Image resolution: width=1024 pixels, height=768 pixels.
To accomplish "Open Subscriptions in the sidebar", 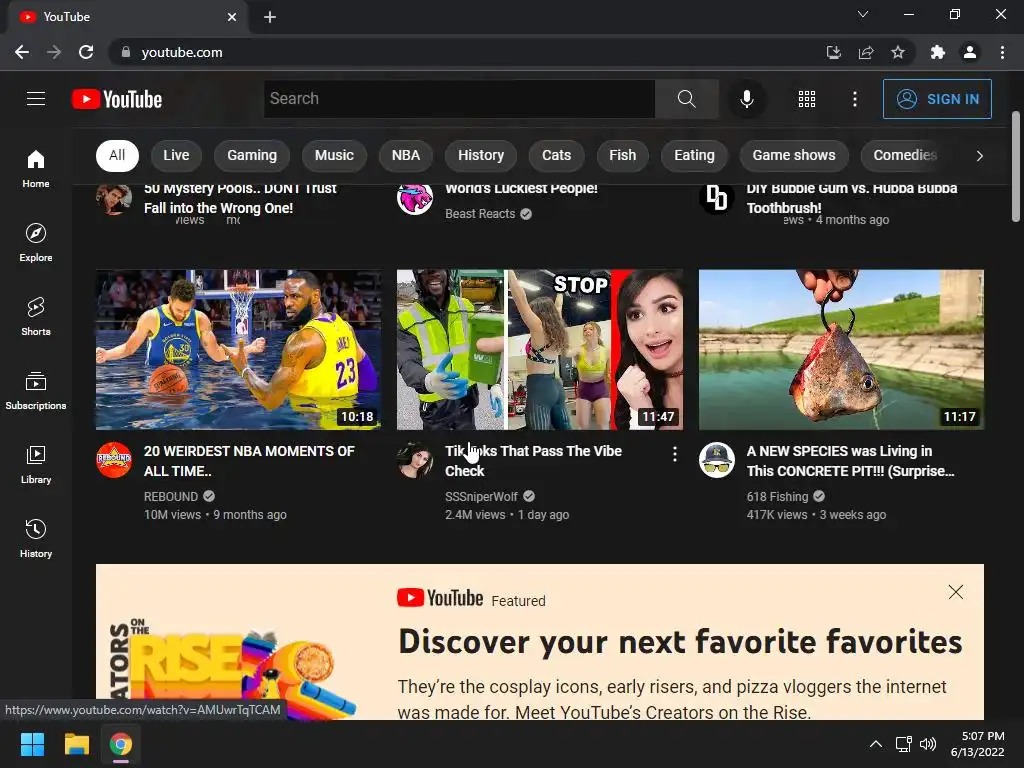I will [36, 391].
